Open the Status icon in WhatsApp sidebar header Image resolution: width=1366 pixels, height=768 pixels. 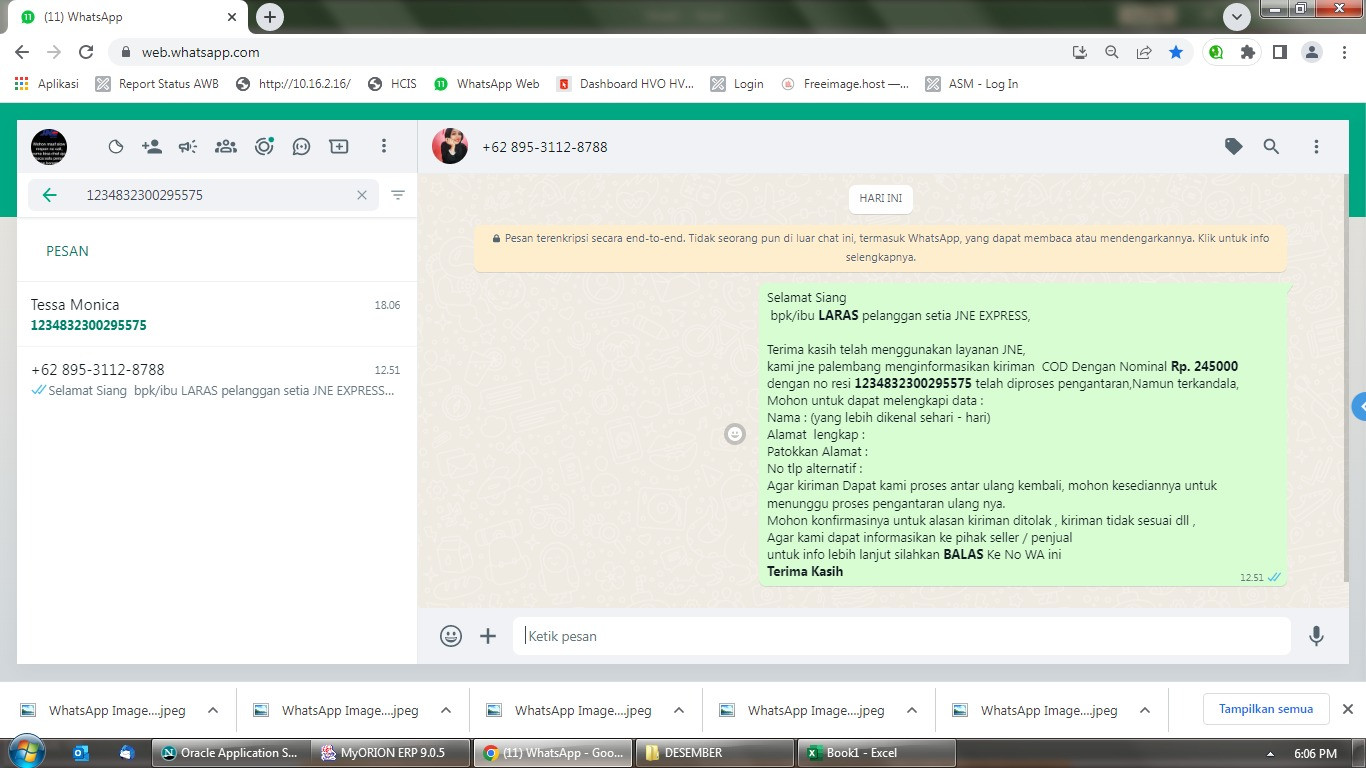116,147
